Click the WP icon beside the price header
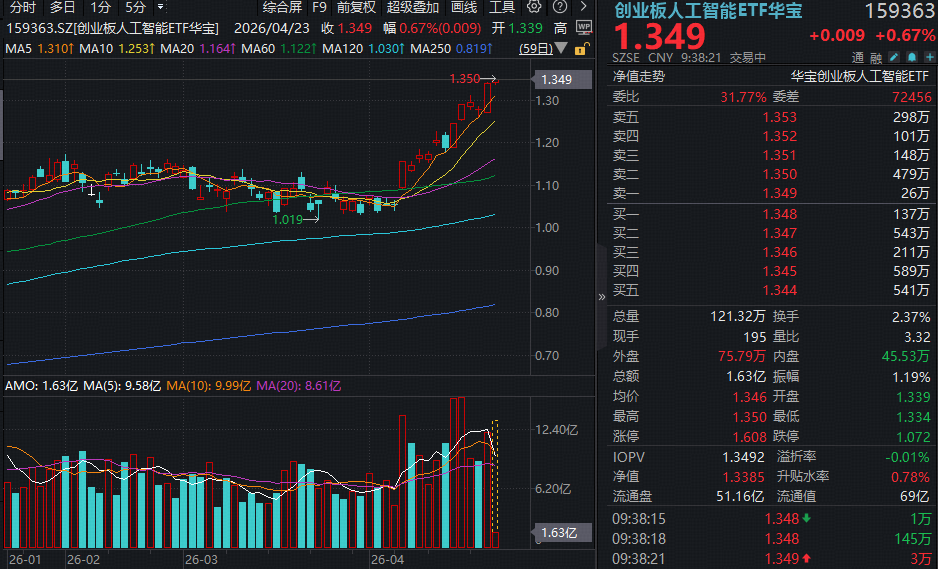The width and height of the screenshot is (938, 569). [585, 28]
